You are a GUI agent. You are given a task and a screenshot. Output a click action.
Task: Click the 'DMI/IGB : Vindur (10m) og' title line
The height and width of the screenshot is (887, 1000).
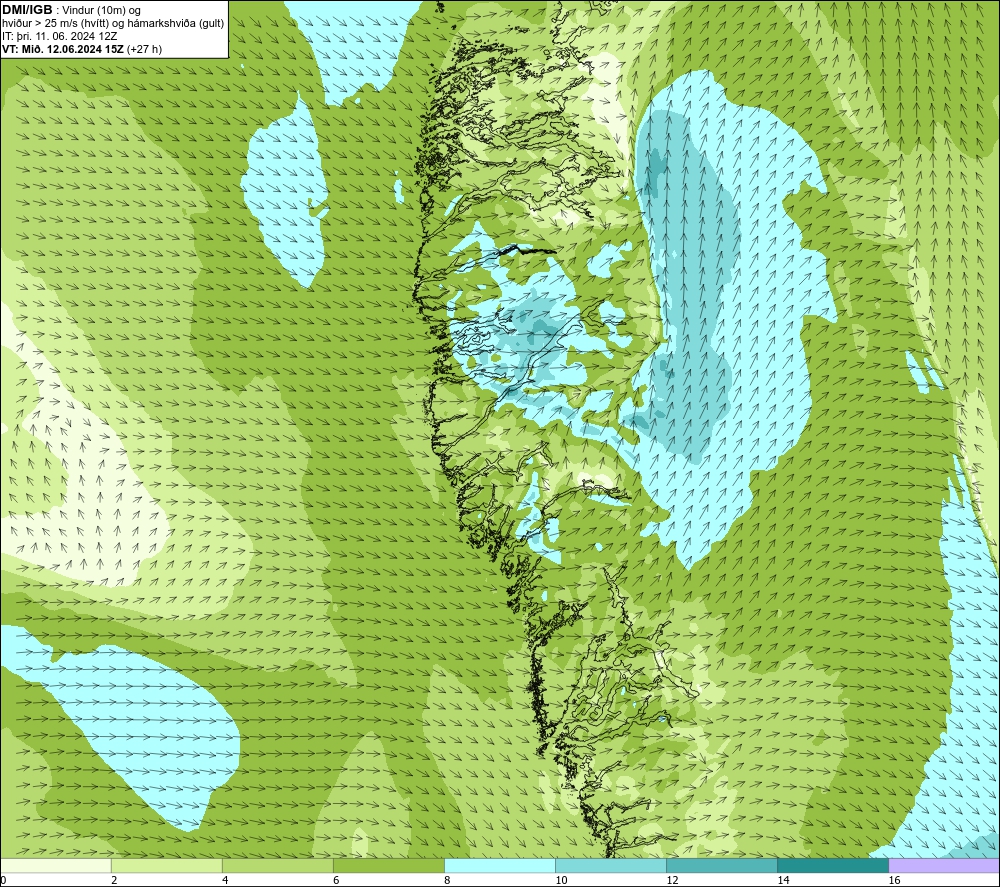(72, 10)
